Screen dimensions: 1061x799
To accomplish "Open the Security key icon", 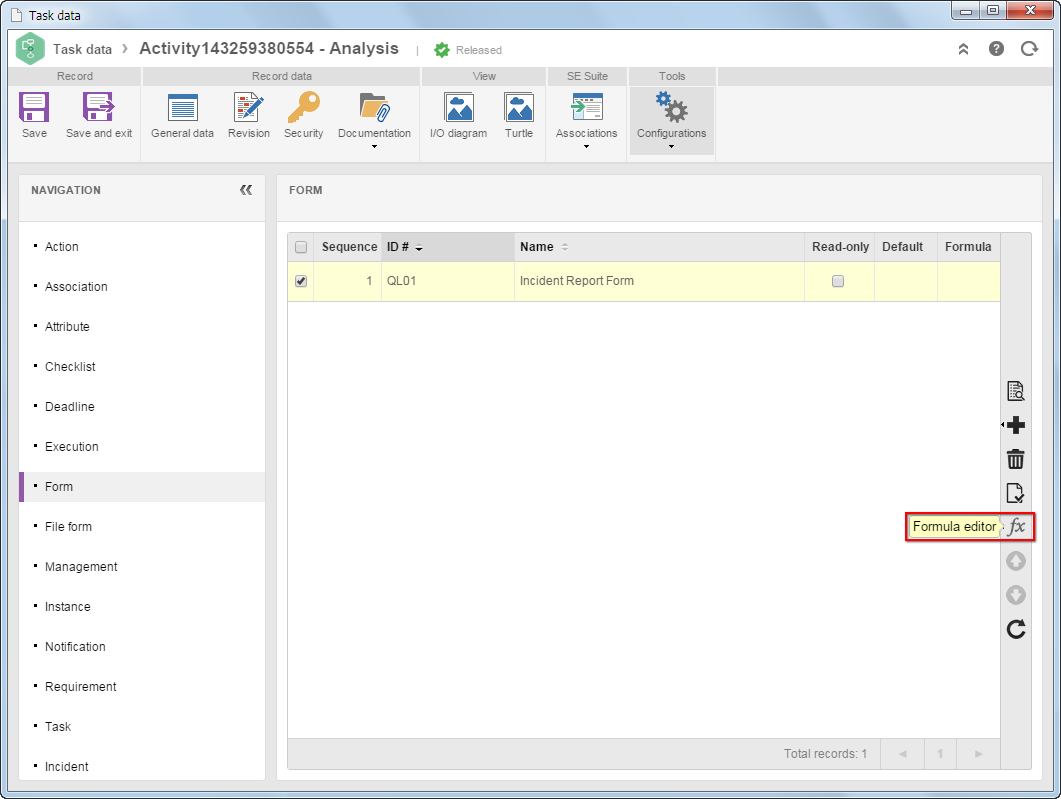I will coord(303,116).
